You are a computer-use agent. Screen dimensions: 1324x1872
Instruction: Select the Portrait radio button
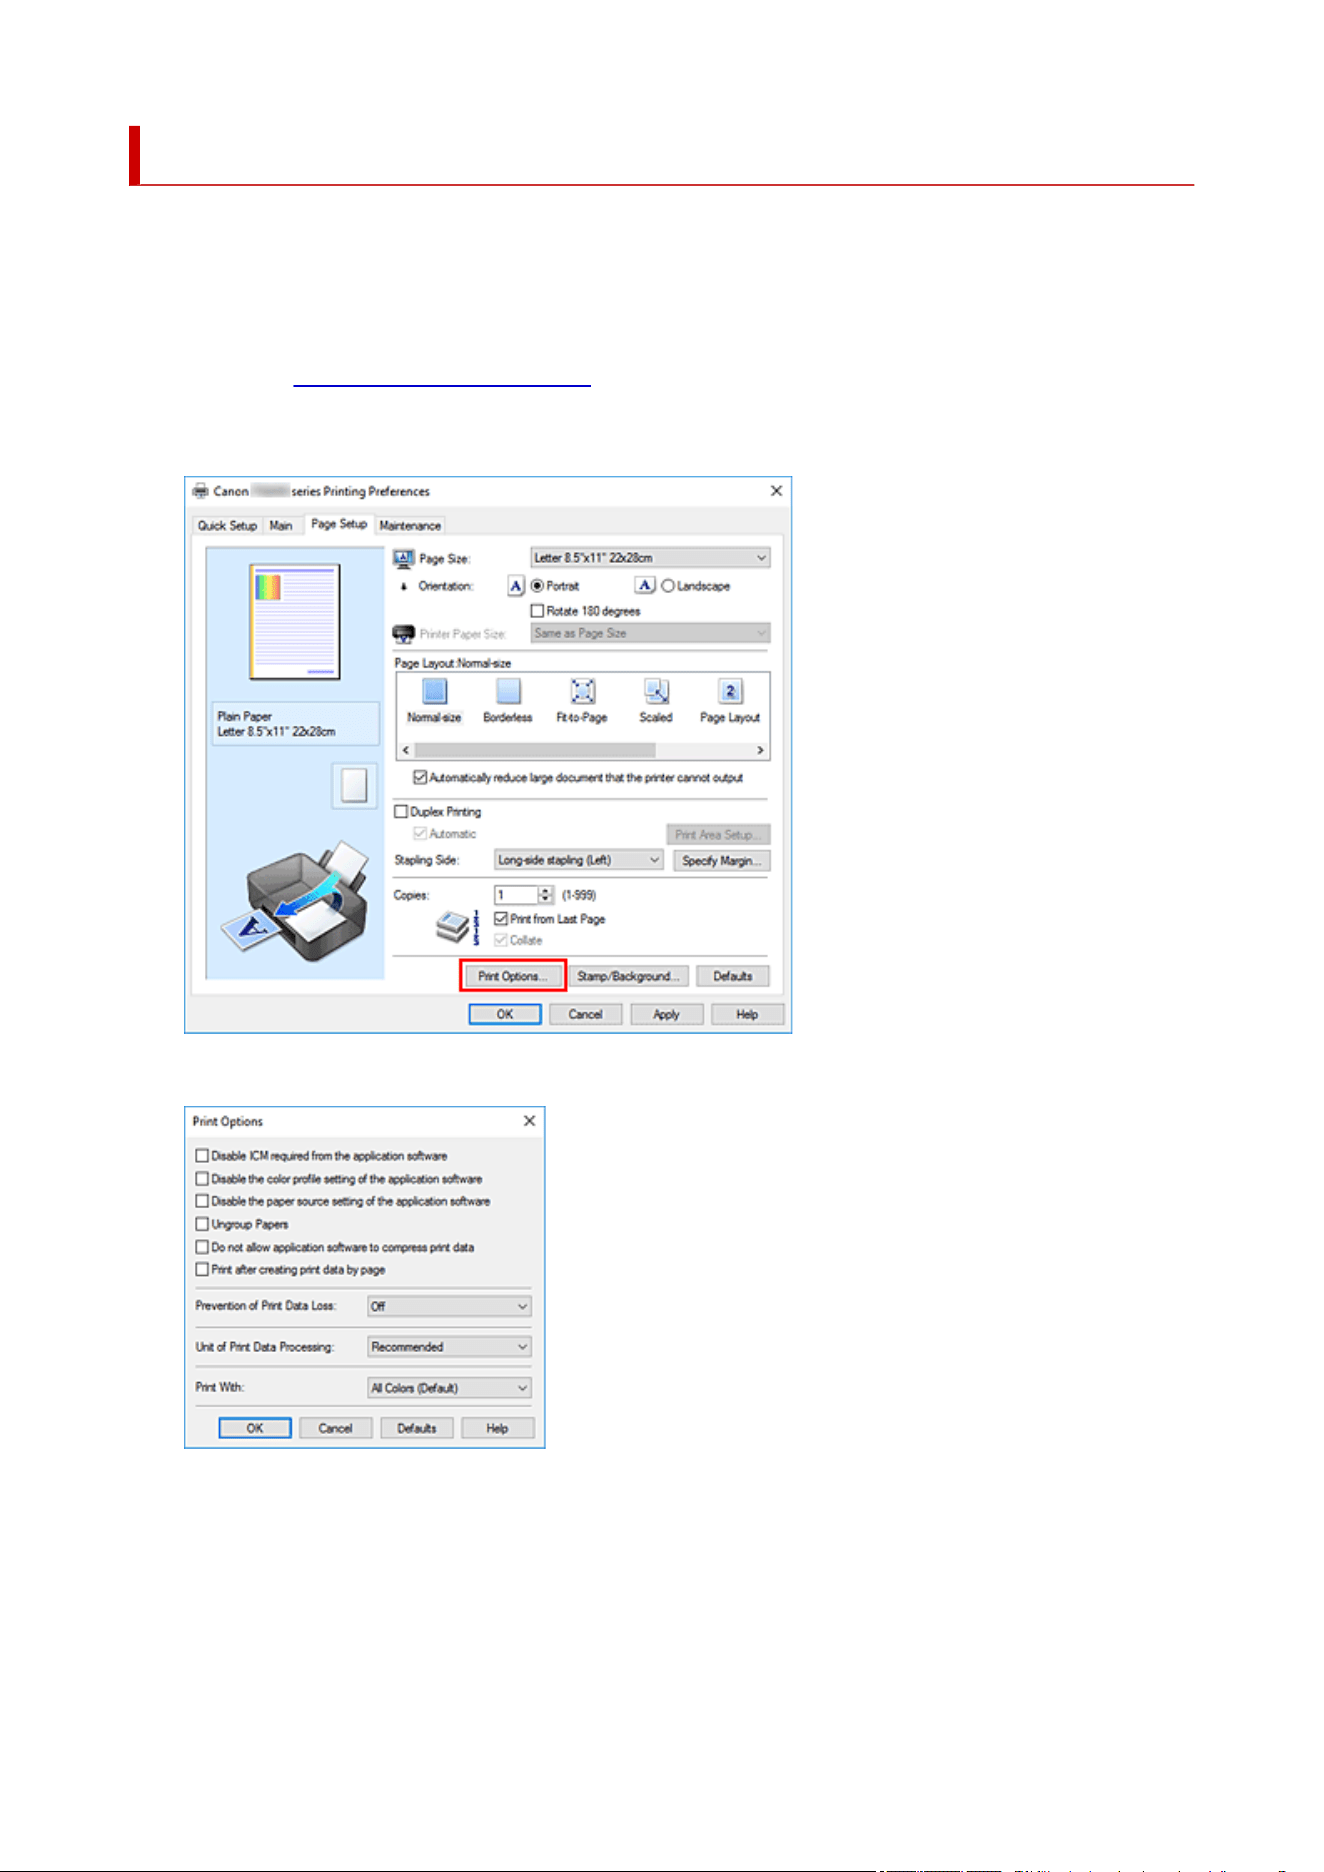point(537,586)
